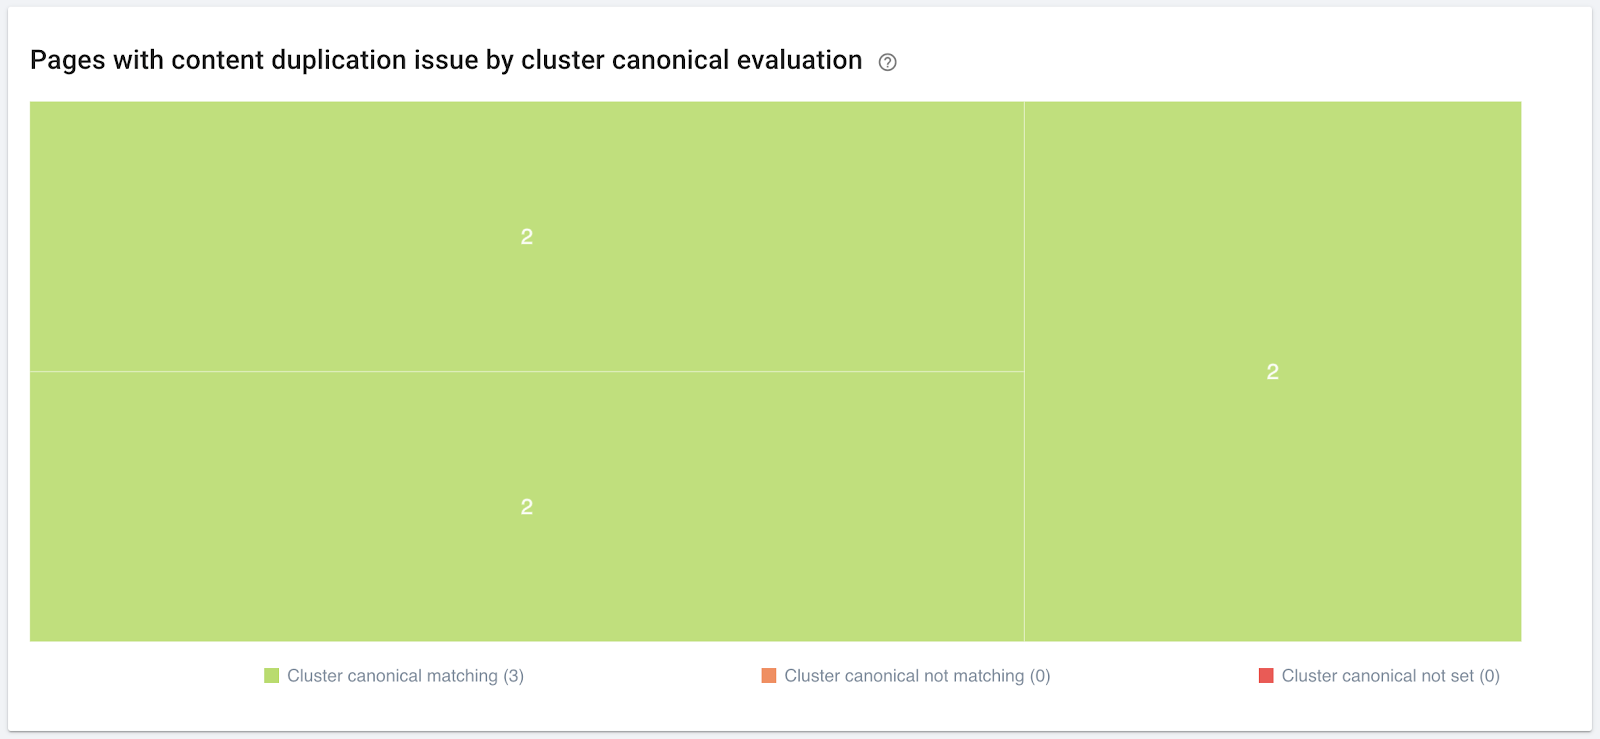
Task: Click the chart title about content duplication
Action: [x=446, y=60]
